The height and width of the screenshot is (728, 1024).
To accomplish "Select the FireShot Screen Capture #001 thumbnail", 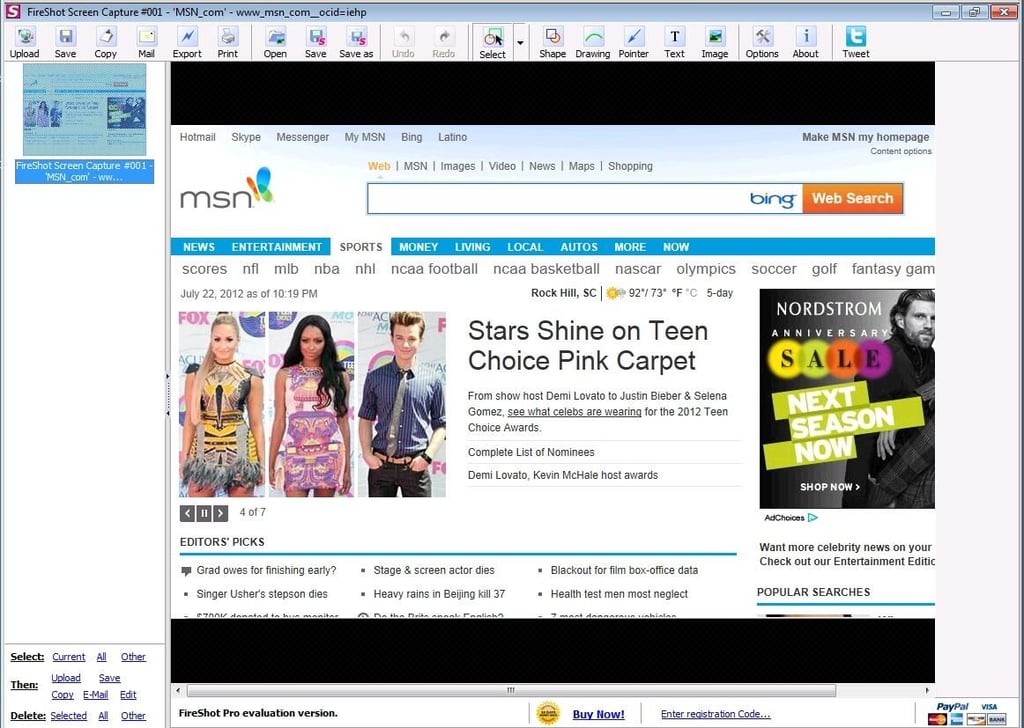I will (x=84, y=123).
